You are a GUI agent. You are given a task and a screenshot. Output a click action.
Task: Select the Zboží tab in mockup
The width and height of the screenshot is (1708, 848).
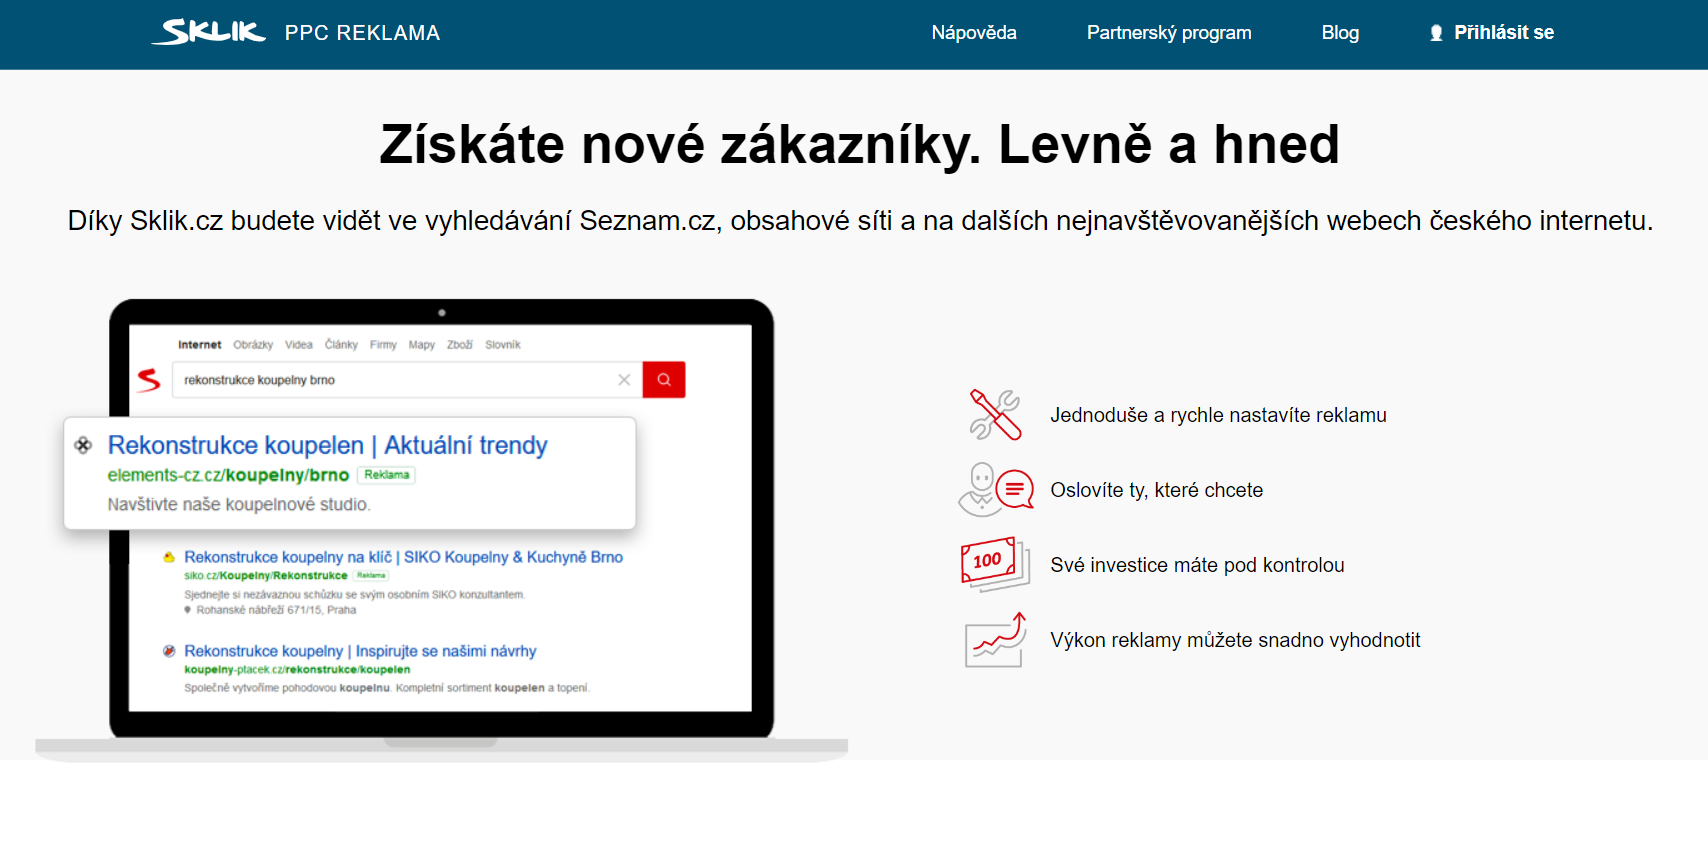460,345
